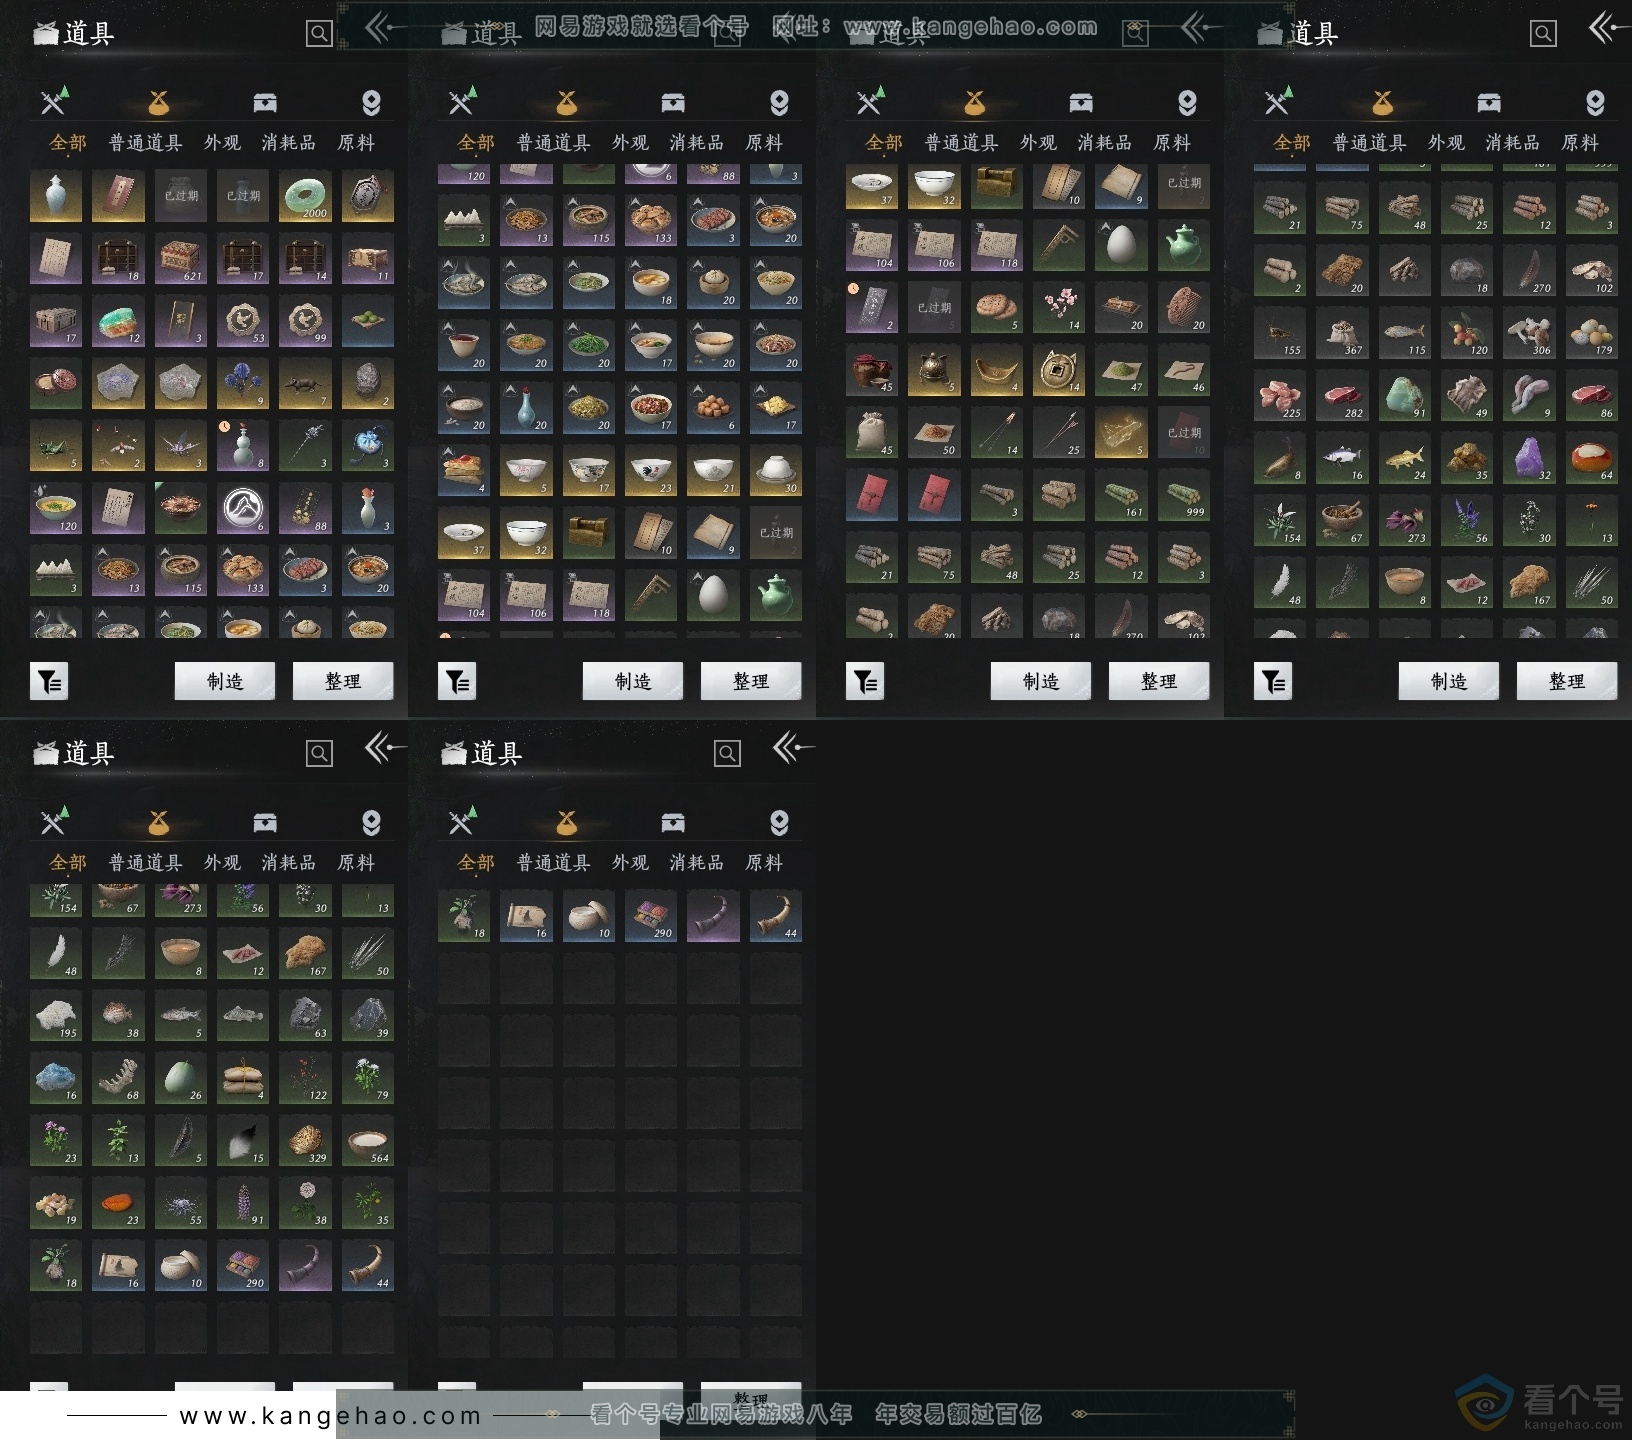Open filter options in the top-left panel
This screenshot has height=1440, width=1632.
[x=49, y=682]
